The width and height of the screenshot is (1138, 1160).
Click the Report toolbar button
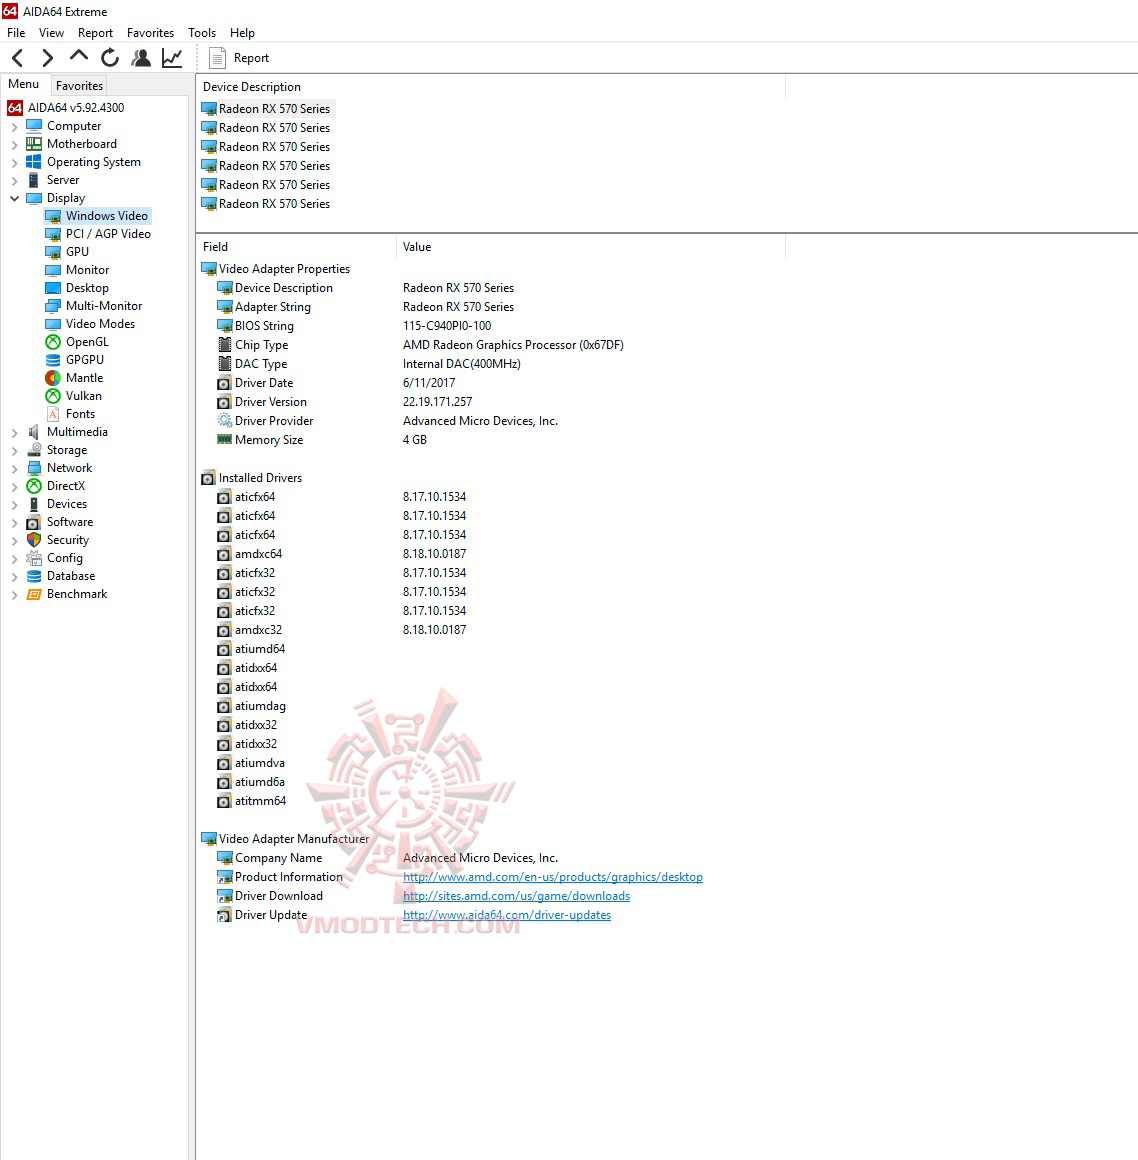(x=240, y=58)
